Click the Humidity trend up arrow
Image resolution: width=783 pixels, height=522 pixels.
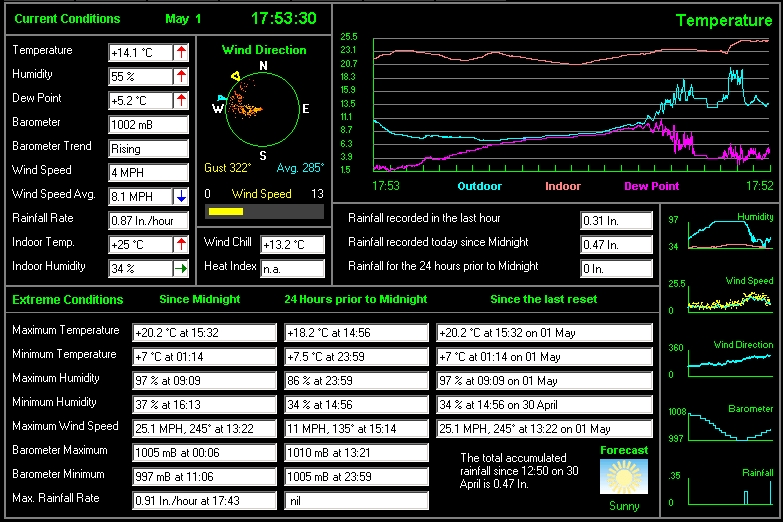(181, 76)
